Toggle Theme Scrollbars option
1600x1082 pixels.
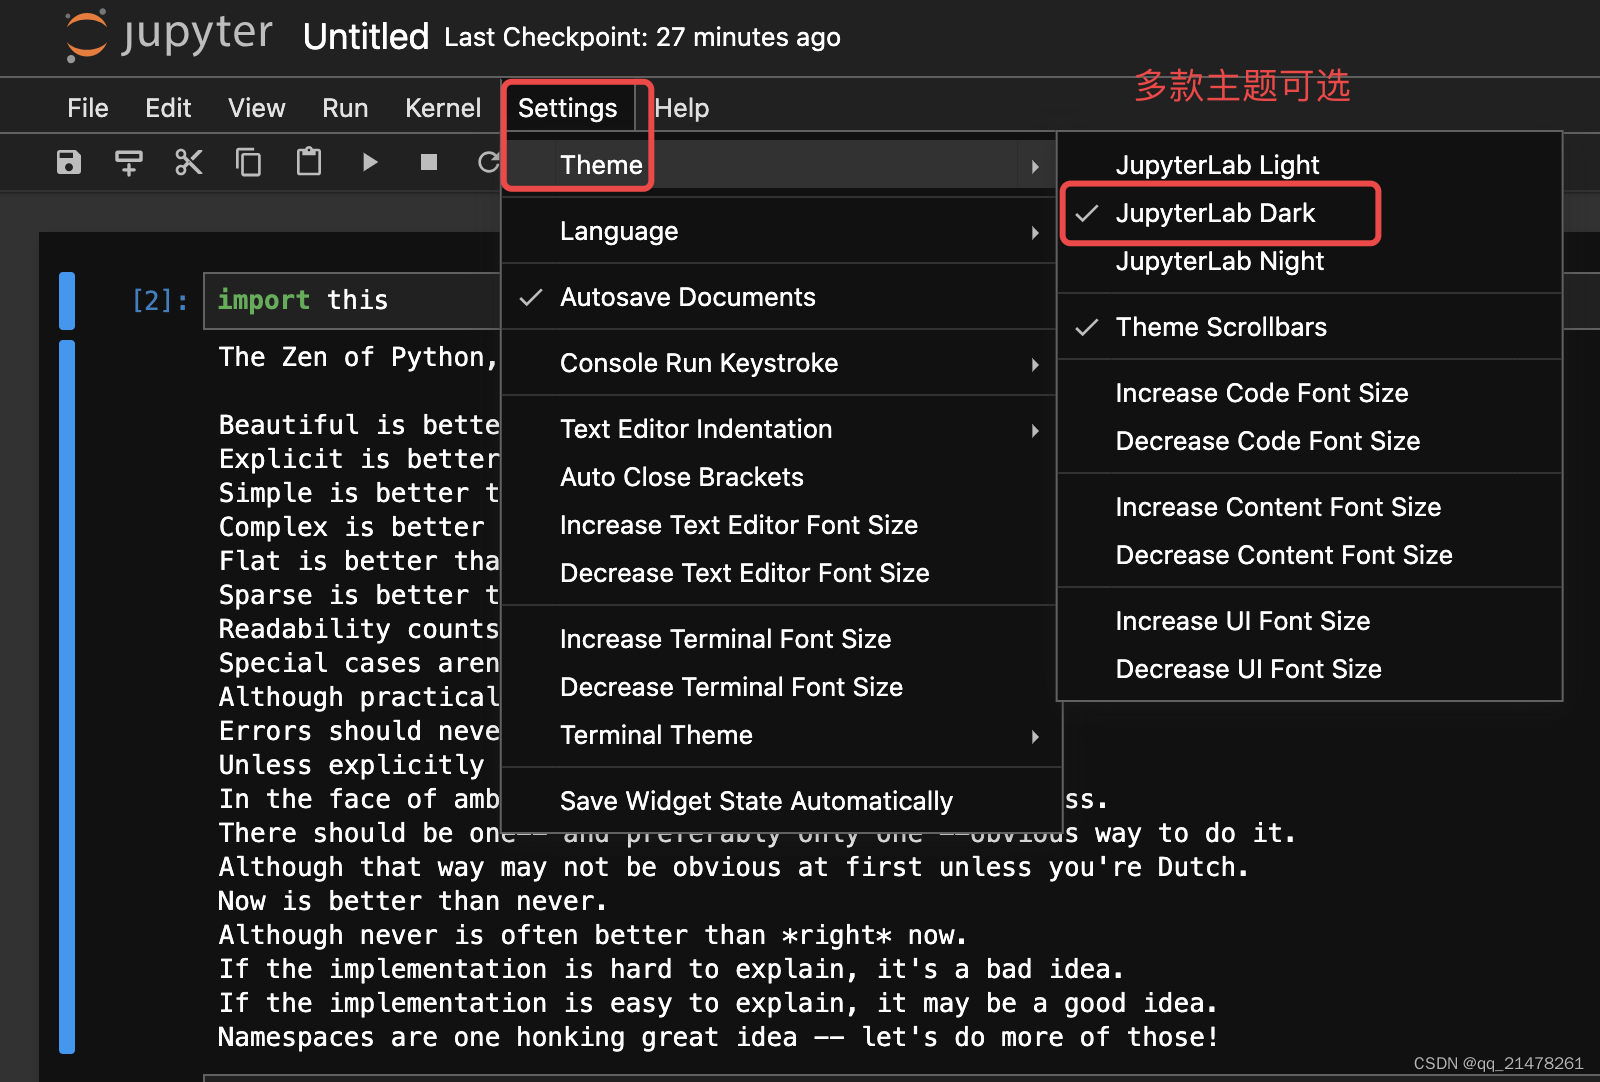click(x=1309, y=327)
